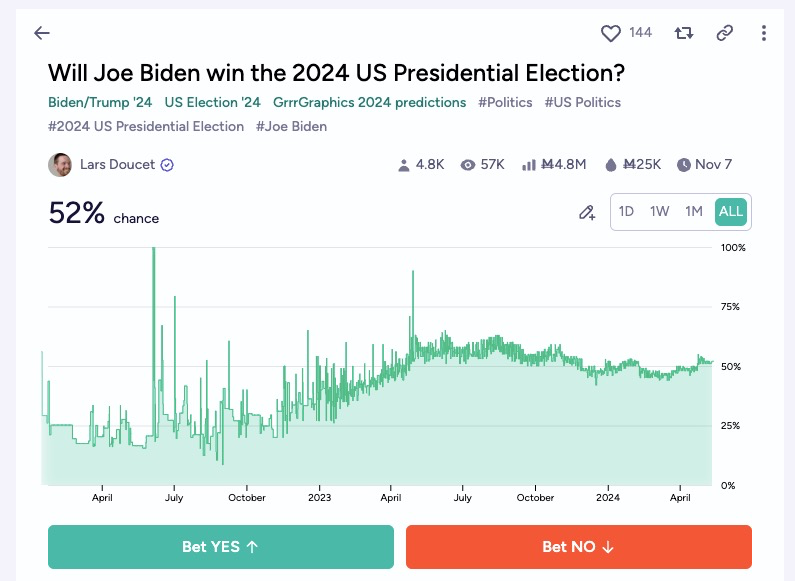Click the water drop liquidity icon
The width and height of the screenshot is (795, 581).
611,165
